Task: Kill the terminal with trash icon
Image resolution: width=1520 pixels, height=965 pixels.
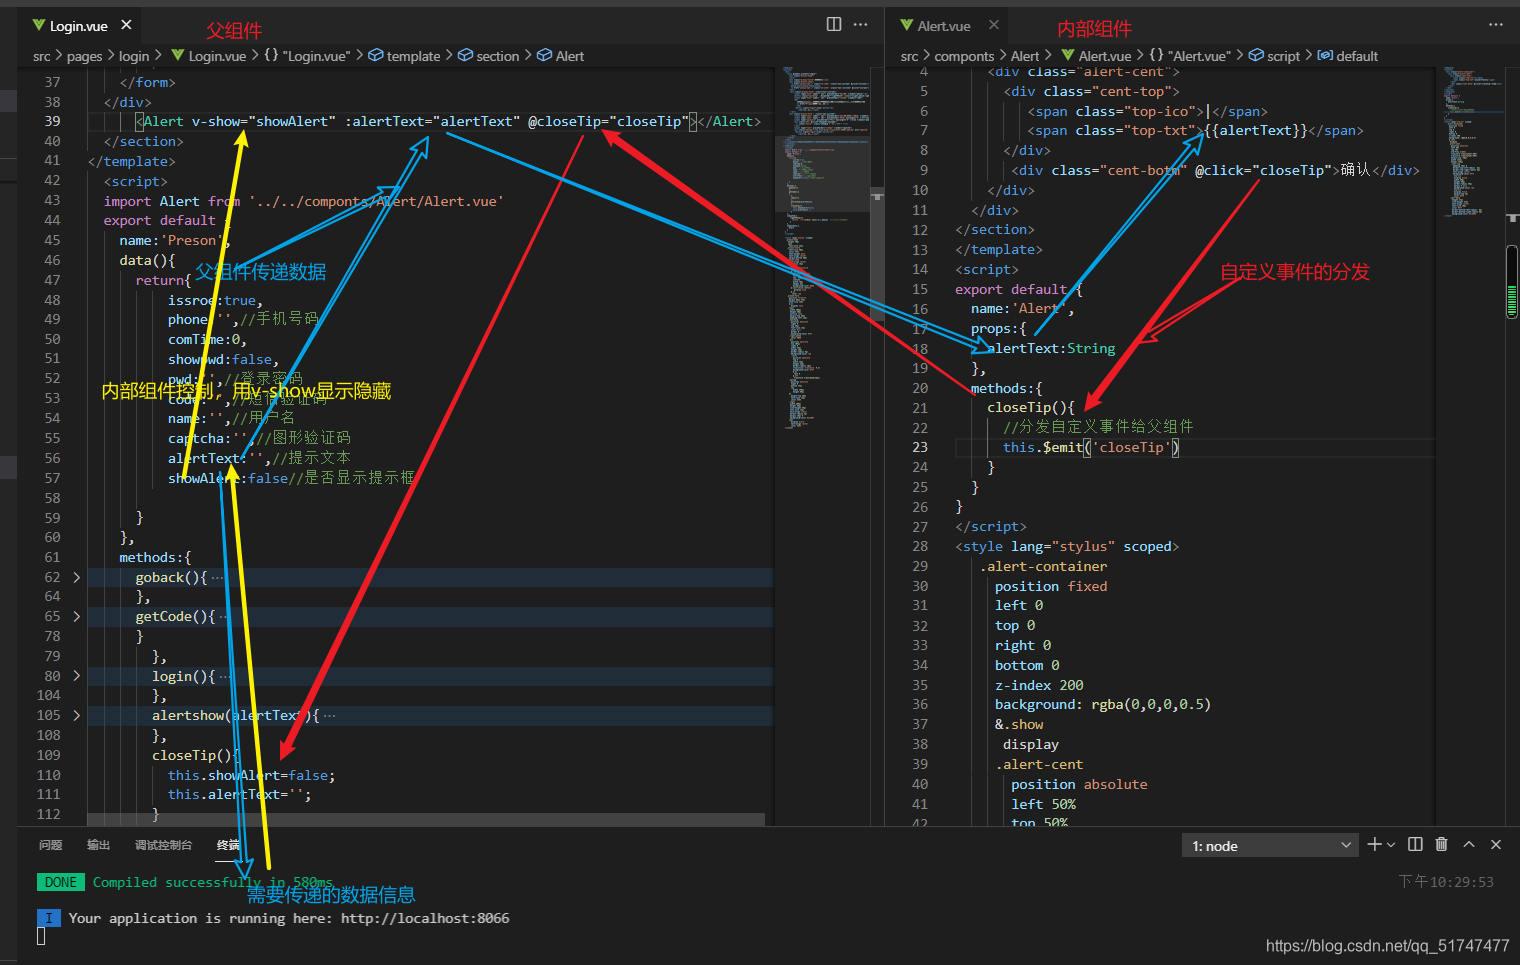Action: (x=1441, y=845)
